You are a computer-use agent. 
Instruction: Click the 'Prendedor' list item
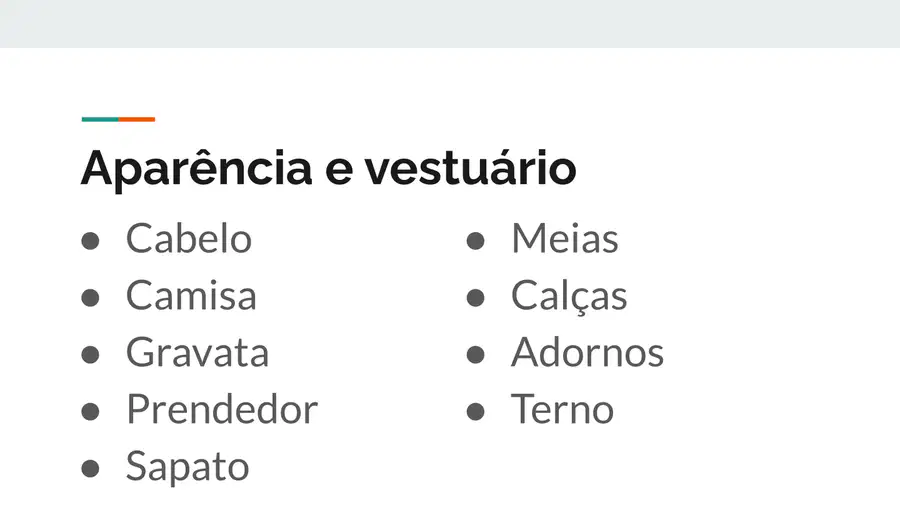222,409
